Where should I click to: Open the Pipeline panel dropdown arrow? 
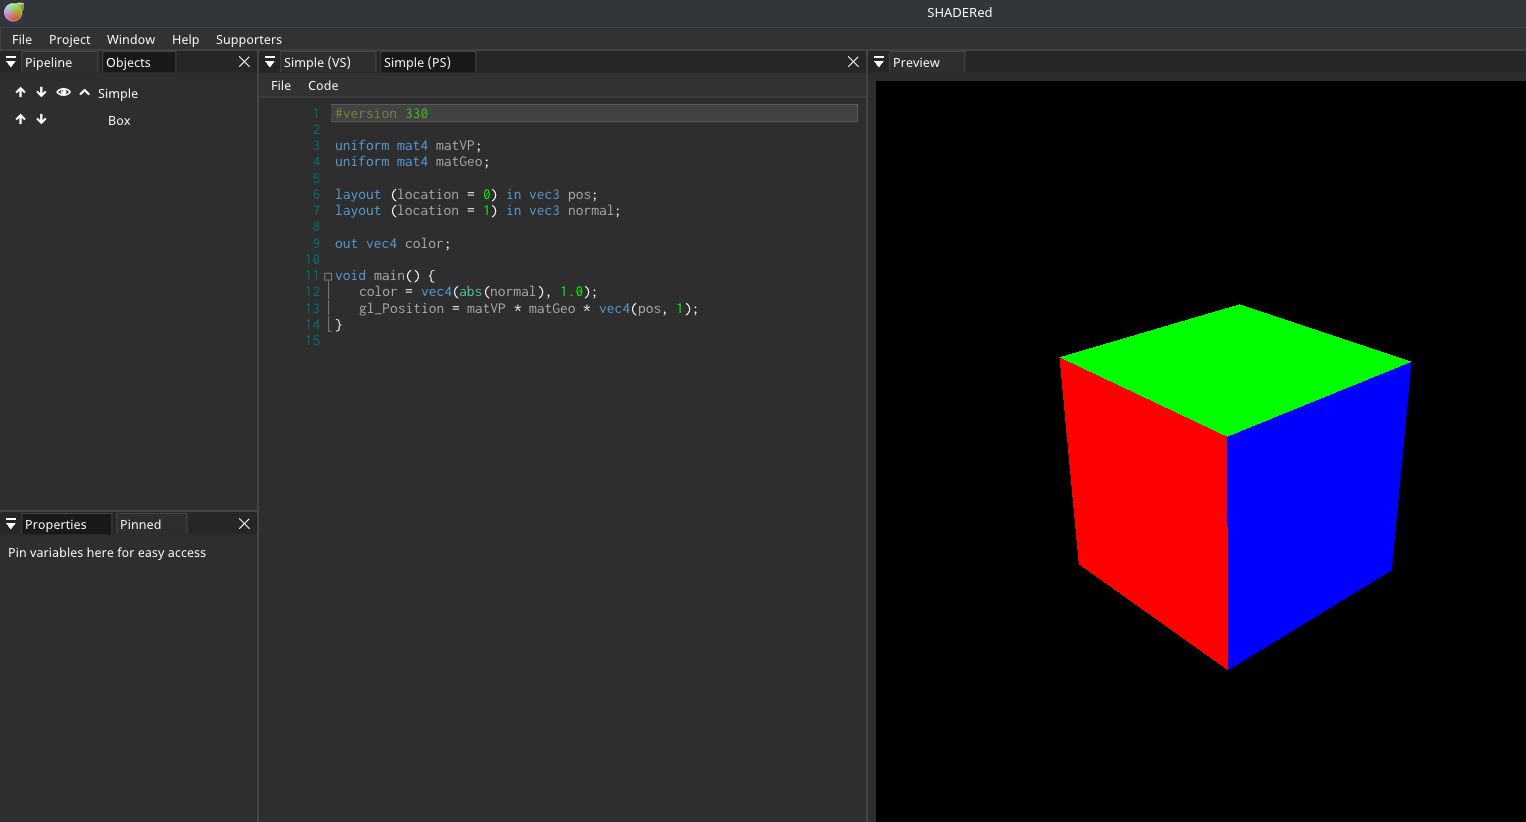[x=11, y=62]
